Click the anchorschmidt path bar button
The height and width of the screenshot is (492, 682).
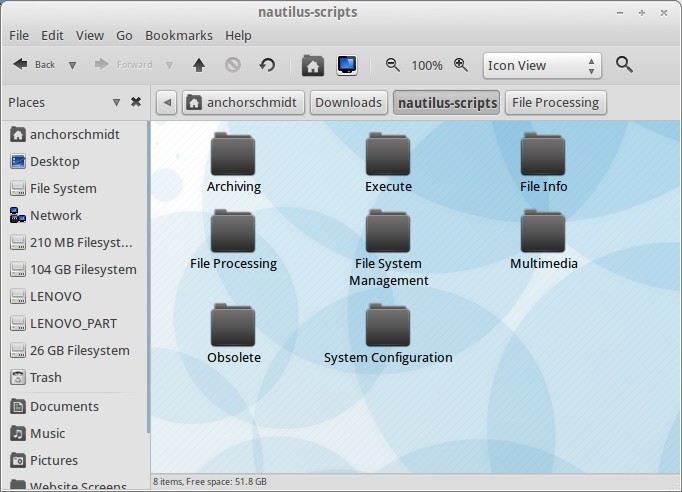[243, 103]
